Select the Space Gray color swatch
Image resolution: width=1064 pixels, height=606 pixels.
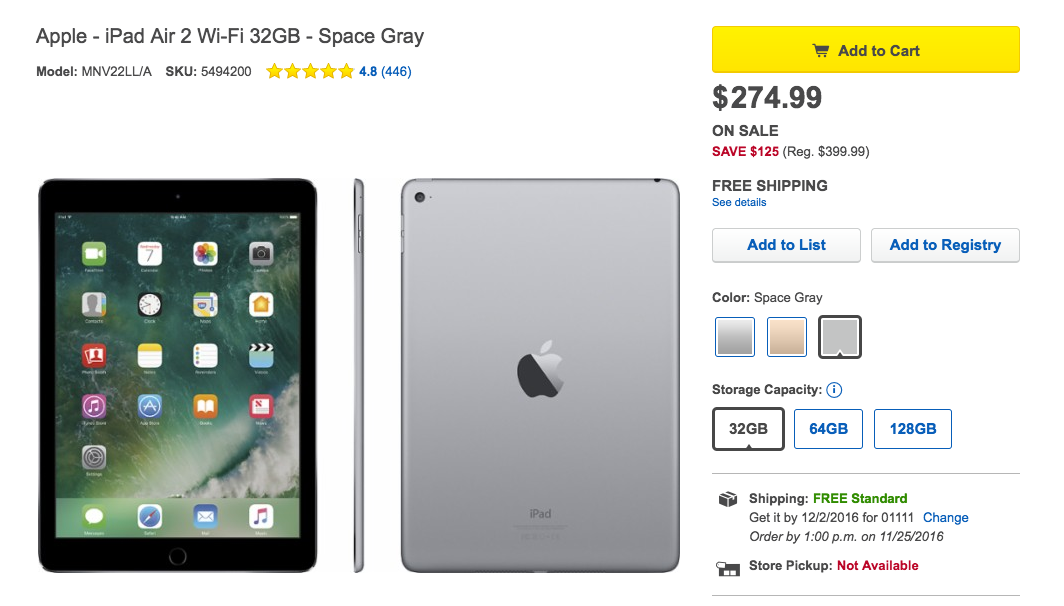(x=840, y=337)
